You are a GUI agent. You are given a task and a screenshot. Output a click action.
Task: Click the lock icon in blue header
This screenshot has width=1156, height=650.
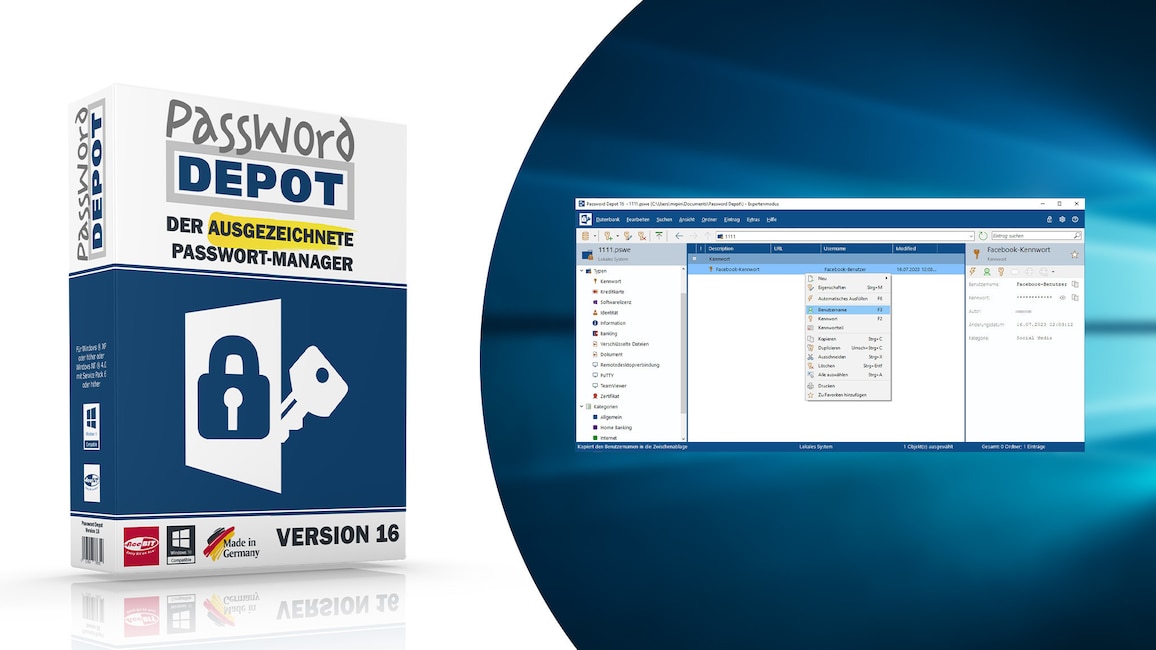click(1049, 220)
